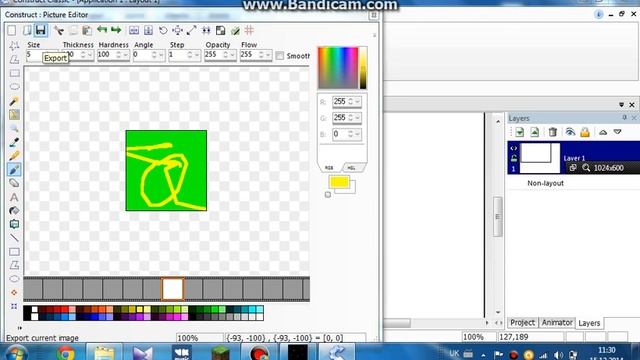Image resolution: width=640 pixels, height=360 pixels.
Task: Click the Non-layout entry
Action: (545, 183)
